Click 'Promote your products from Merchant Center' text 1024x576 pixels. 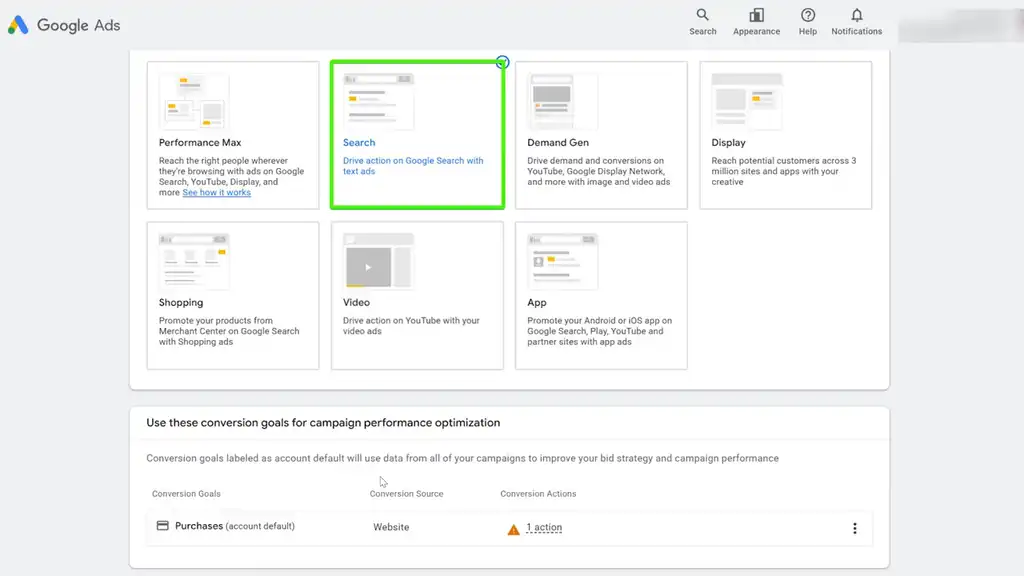click(229, 331)
